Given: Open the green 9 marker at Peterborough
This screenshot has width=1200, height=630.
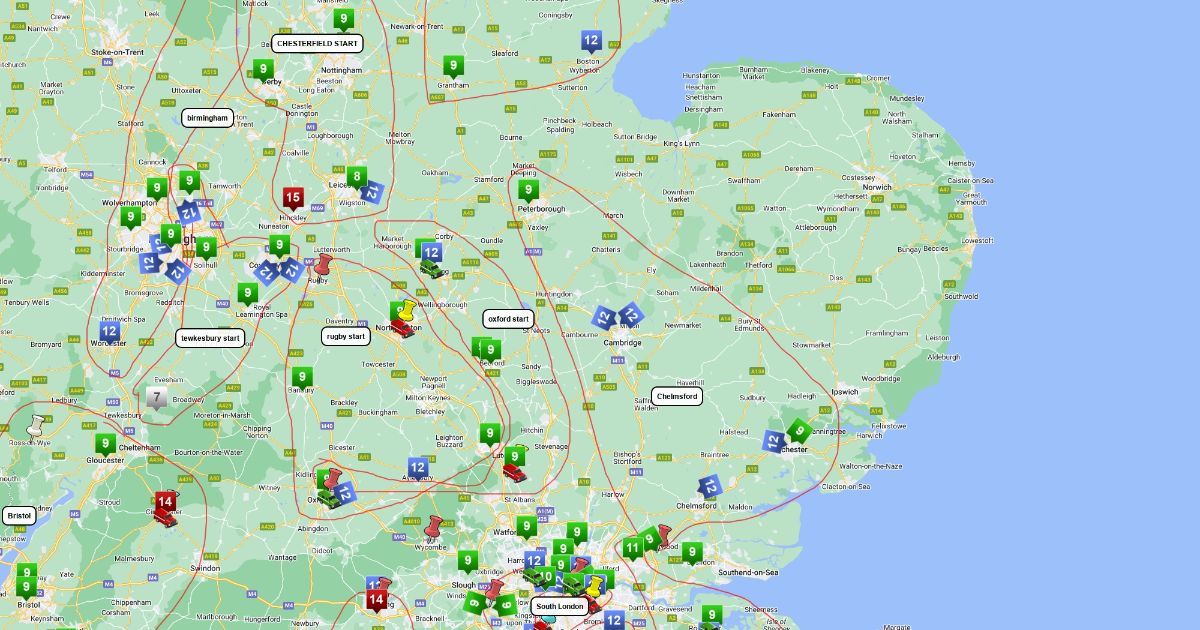Looking at the screenshot, I should click(x=528, y=192).
